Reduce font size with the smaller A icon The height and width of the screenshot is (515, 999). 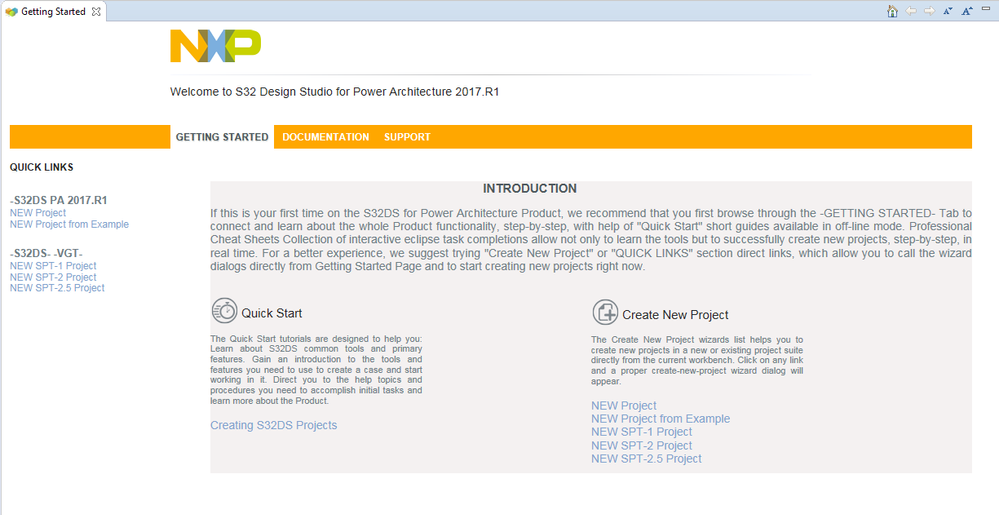948,11
